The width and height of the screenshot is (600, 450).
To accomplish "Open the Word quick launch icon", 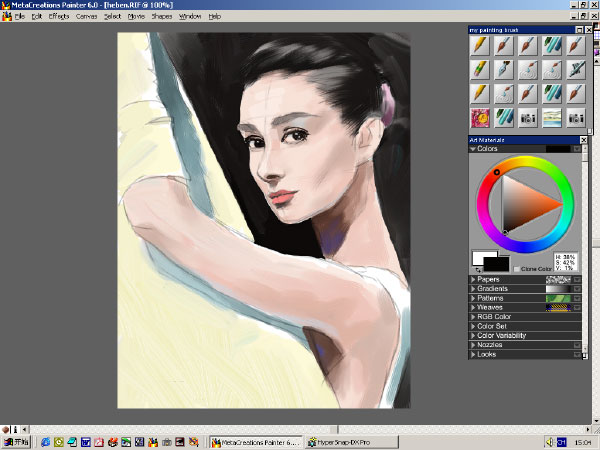I will (x=85, y=442).
